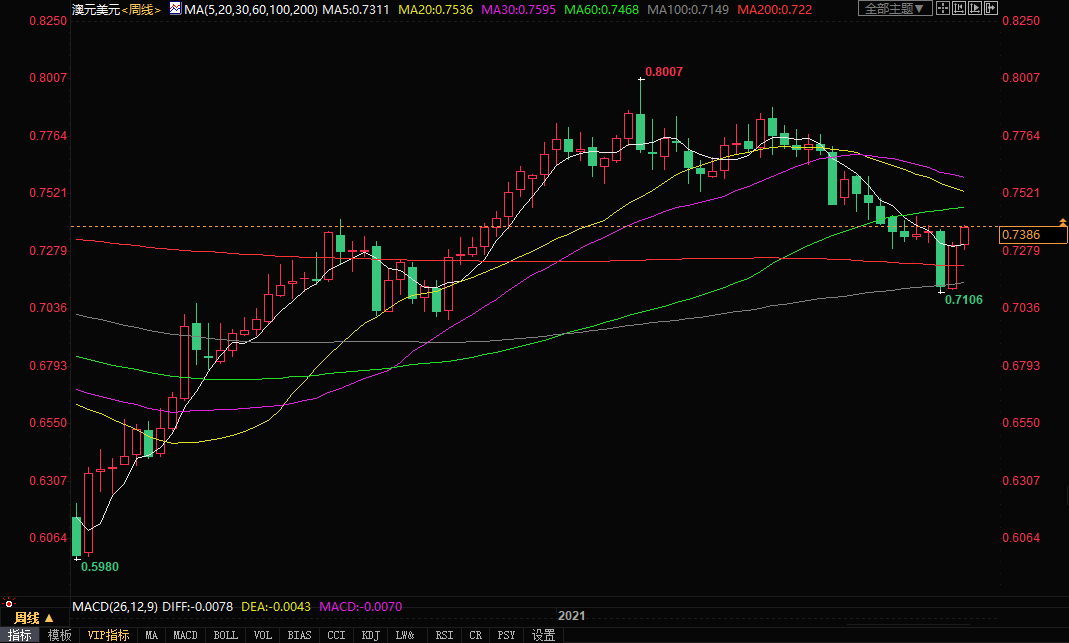Click the small orange arrow at right price axis
This screenshot has height=643, width=1069.
point(1063,220)
